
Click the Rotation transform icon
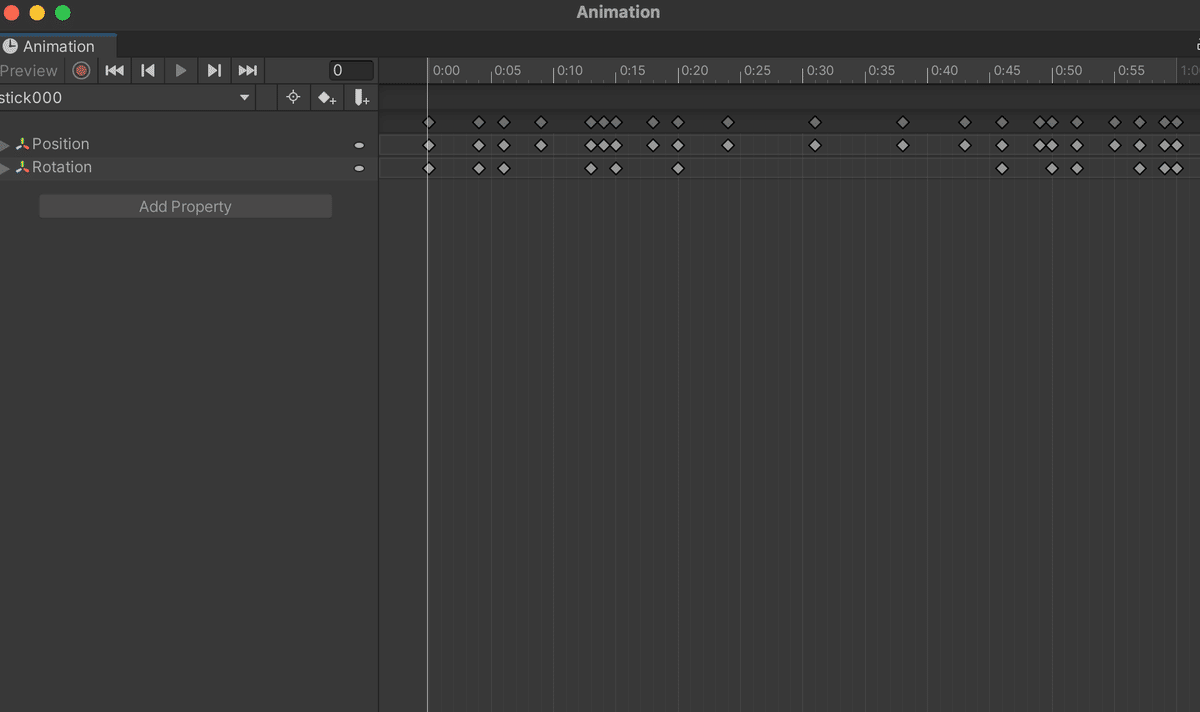[22, 167]
